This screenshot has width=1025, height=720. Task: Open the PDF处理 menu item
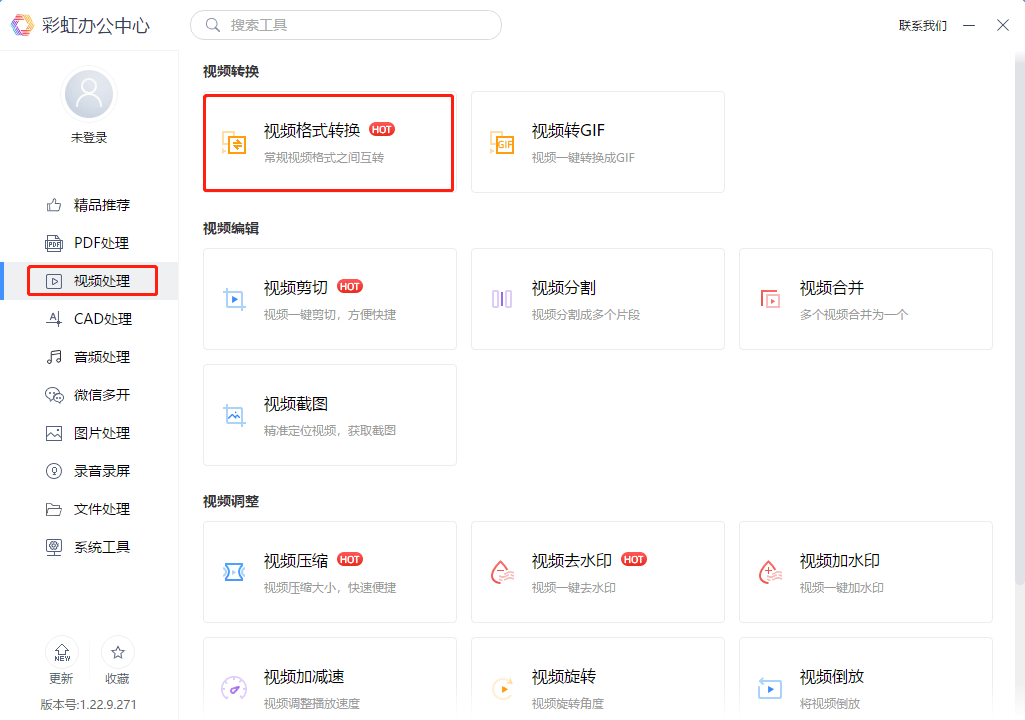coord(90,243)
